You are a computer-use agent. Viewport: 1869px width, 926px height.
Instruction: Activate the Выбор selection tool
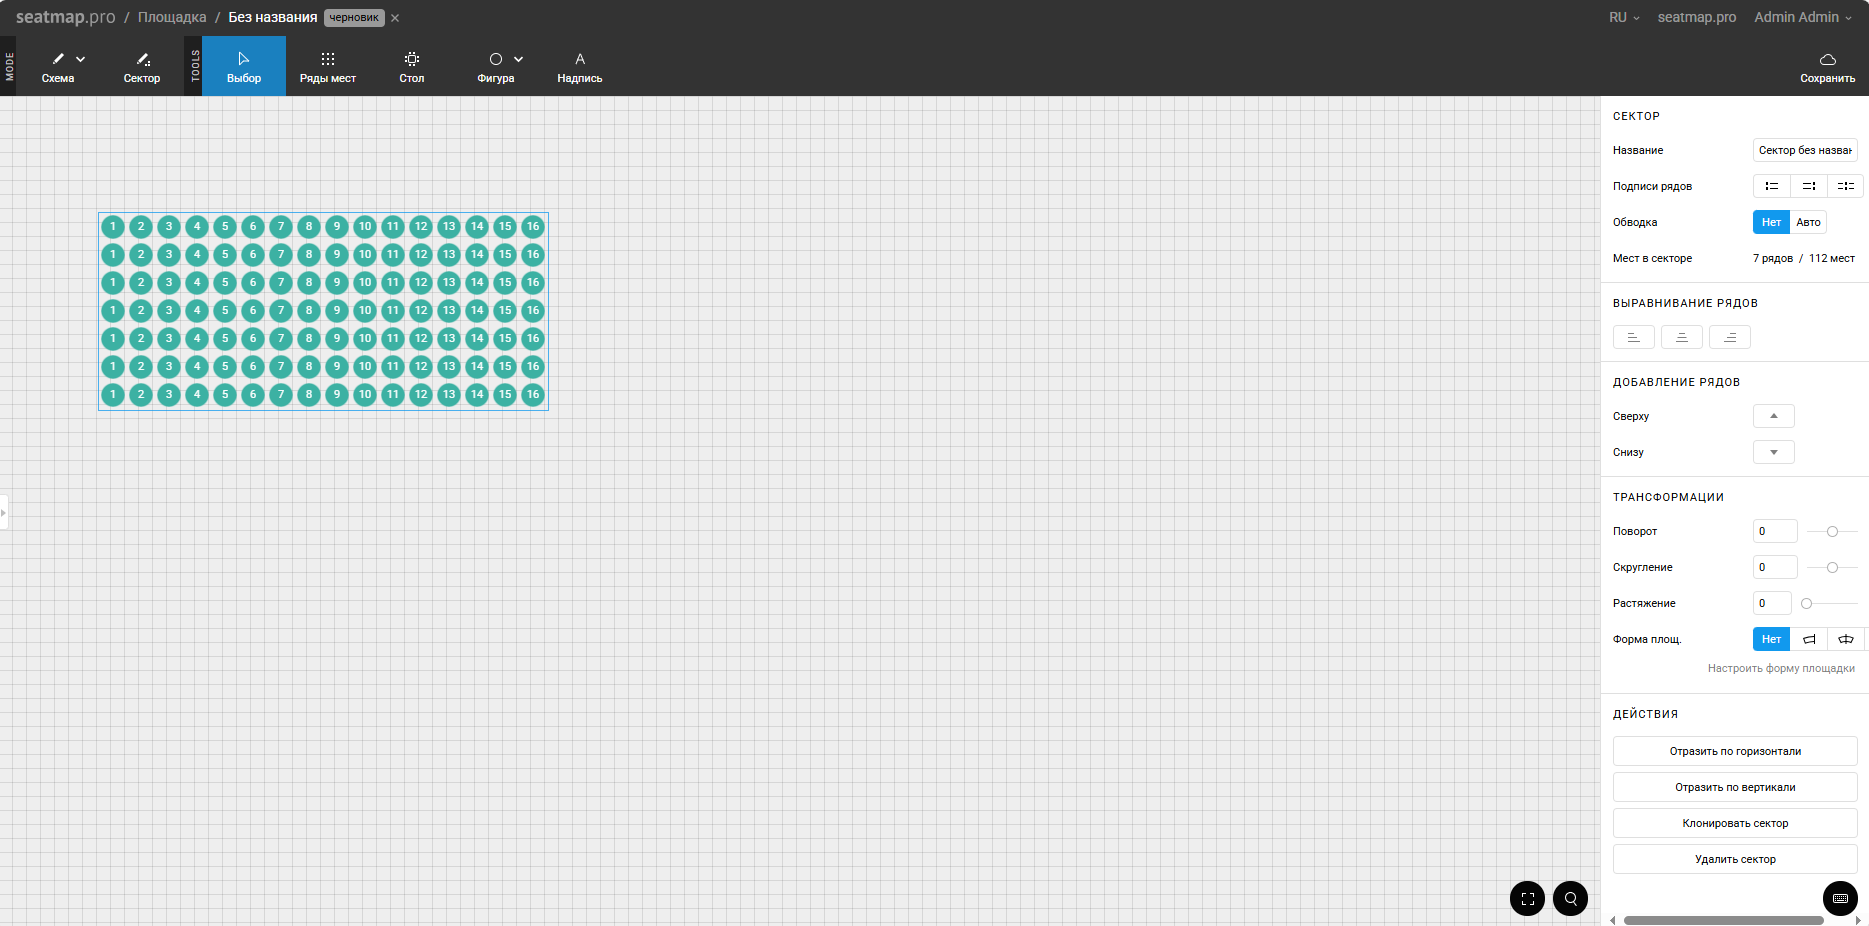[x=244, y=66]
